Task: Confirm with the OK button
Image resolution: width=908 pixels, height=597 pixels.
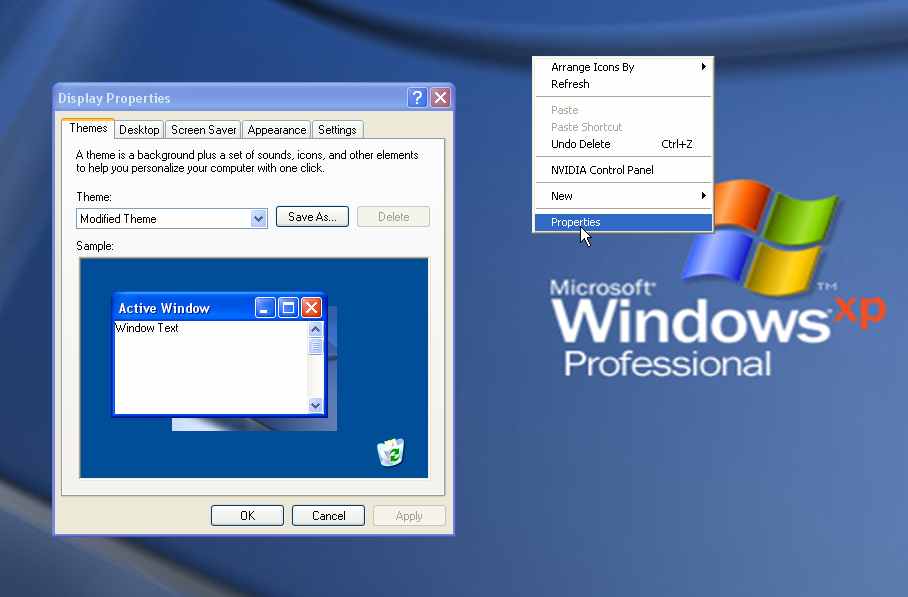Action: [x=247, y=515]
